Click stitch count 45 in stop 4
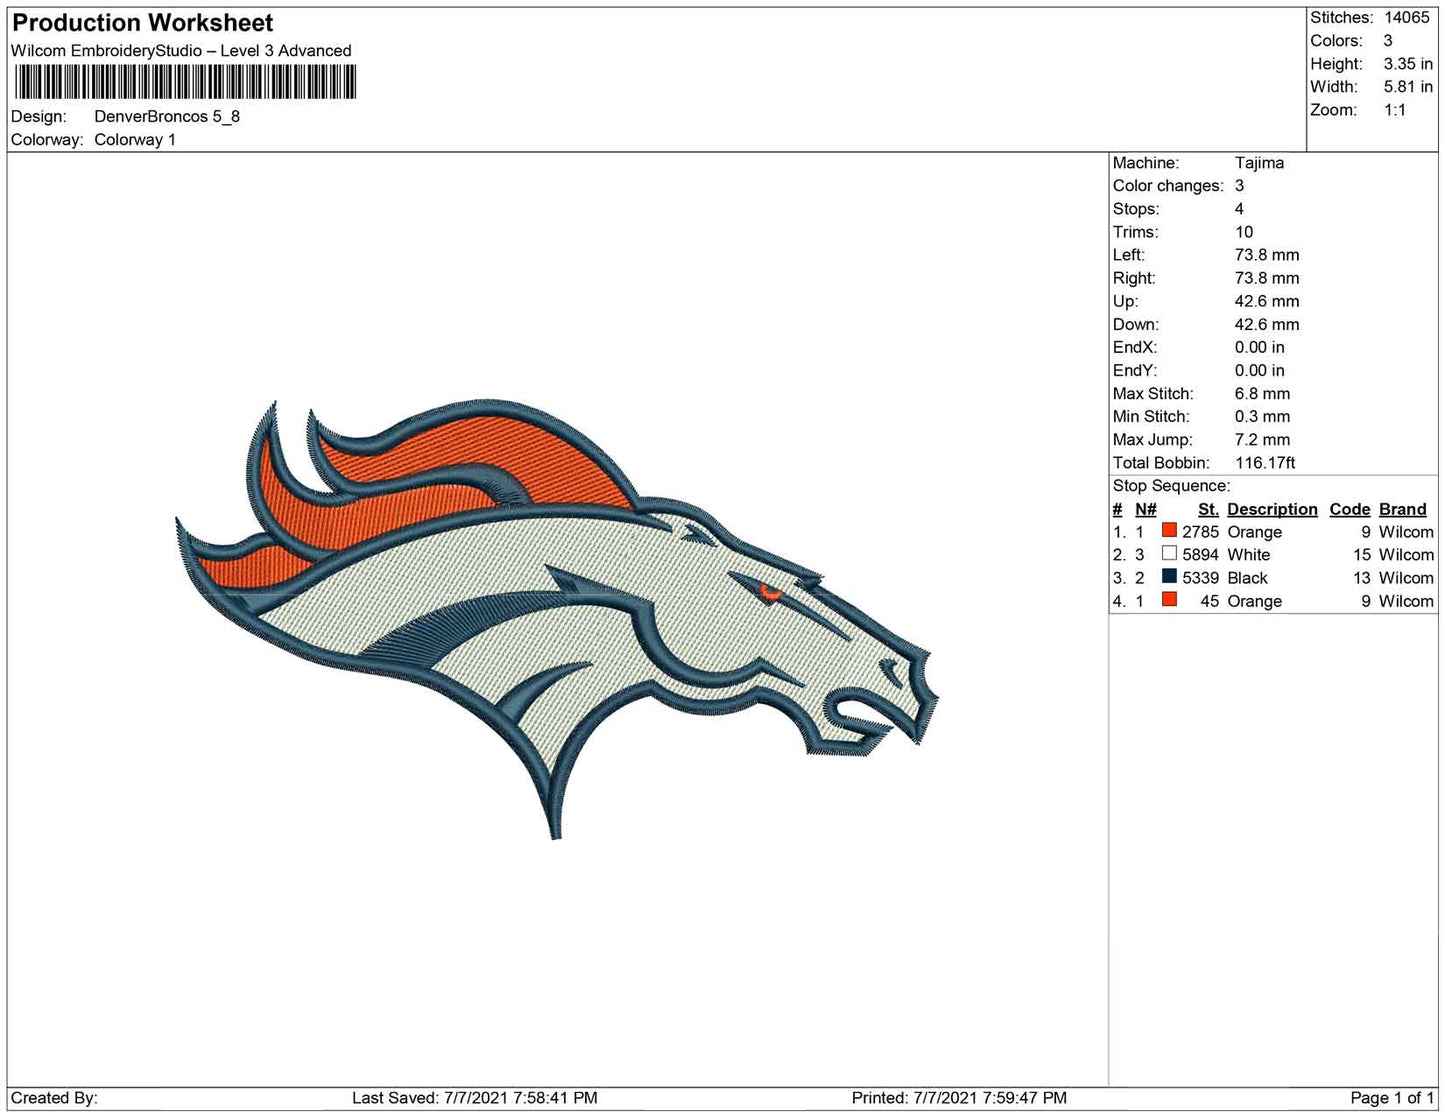 tap(1209, 601)
